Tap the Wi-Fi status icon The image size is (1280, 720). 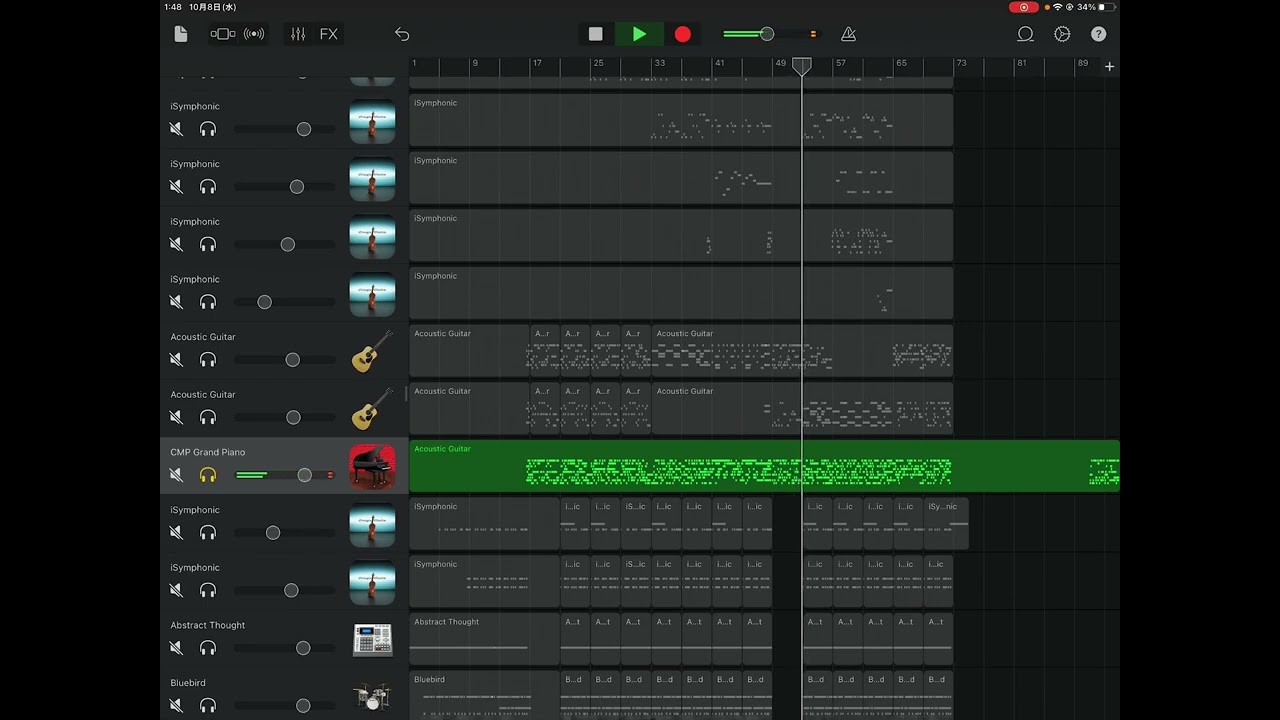[x=1058, y=7]
